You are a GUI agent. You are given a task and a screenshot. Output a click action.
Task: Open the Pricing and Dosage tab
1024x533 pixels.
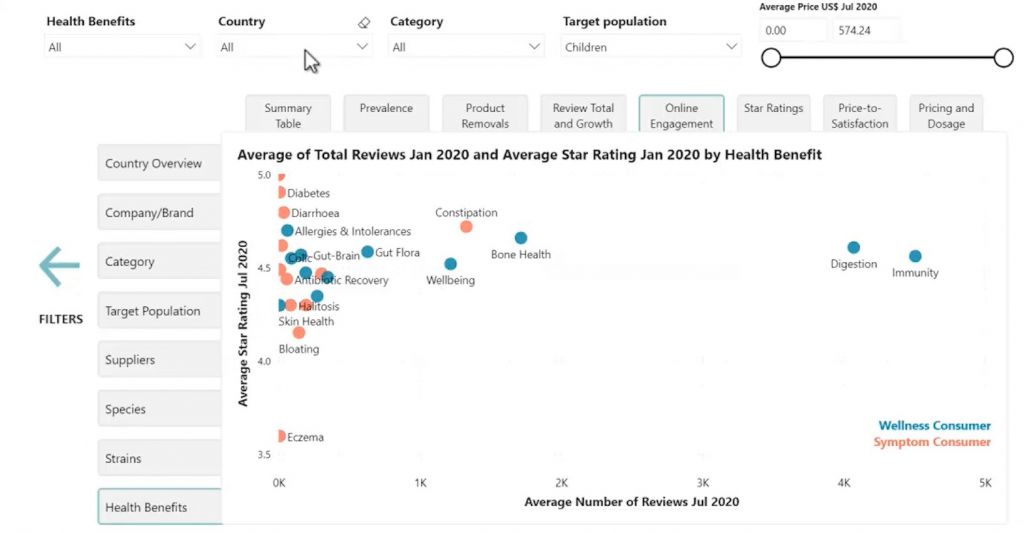946,115
